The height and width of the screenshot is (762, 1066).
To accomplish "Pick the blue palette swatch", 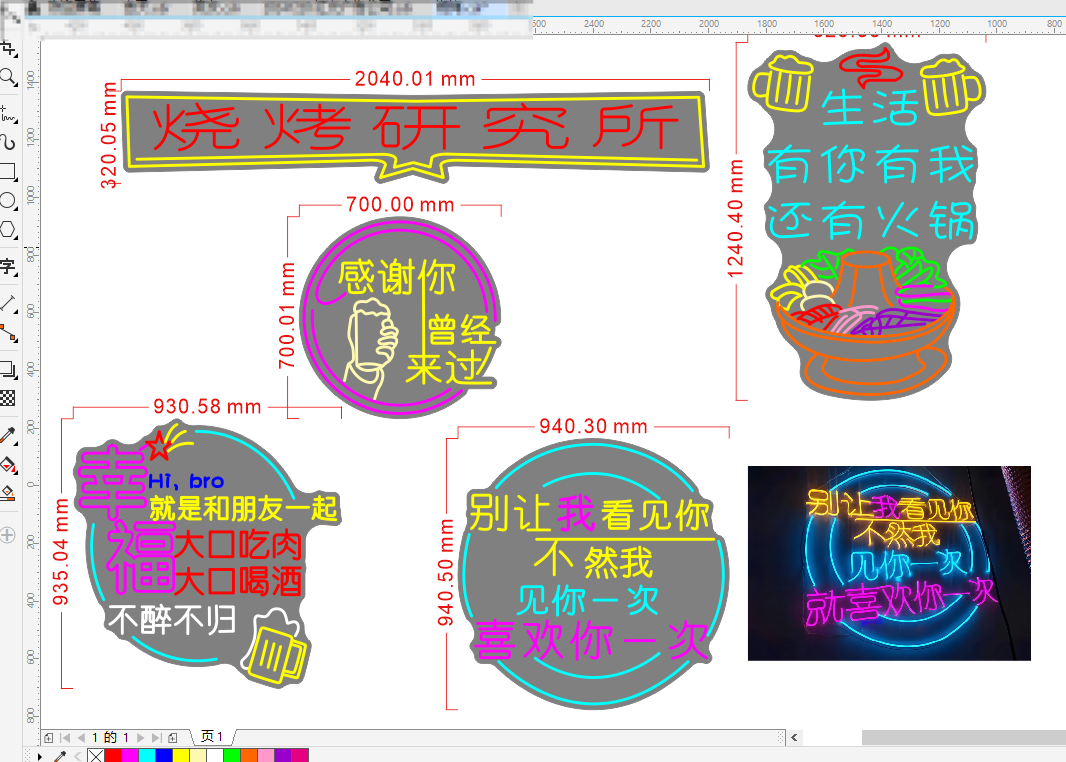I will point(164,756).
